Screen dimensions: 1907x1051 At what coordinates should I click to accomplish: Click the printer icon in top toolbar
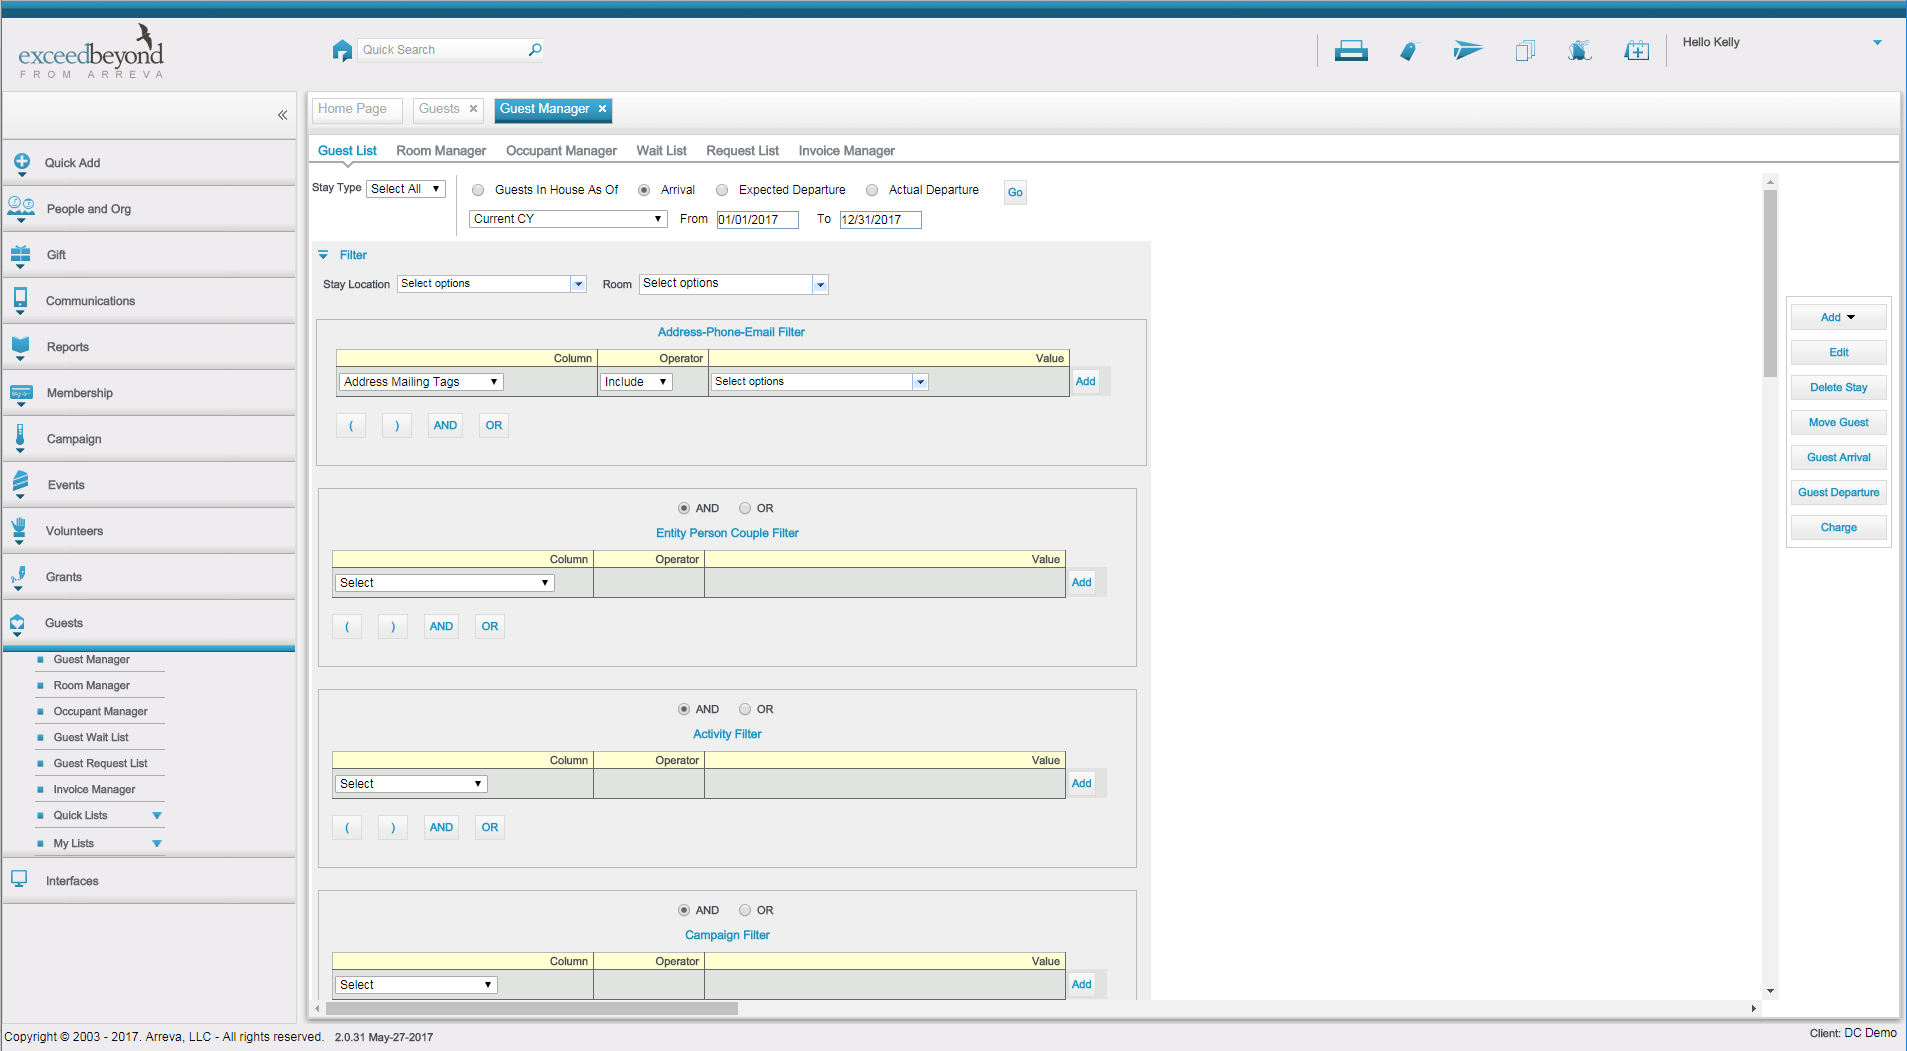coord(1351,50)
